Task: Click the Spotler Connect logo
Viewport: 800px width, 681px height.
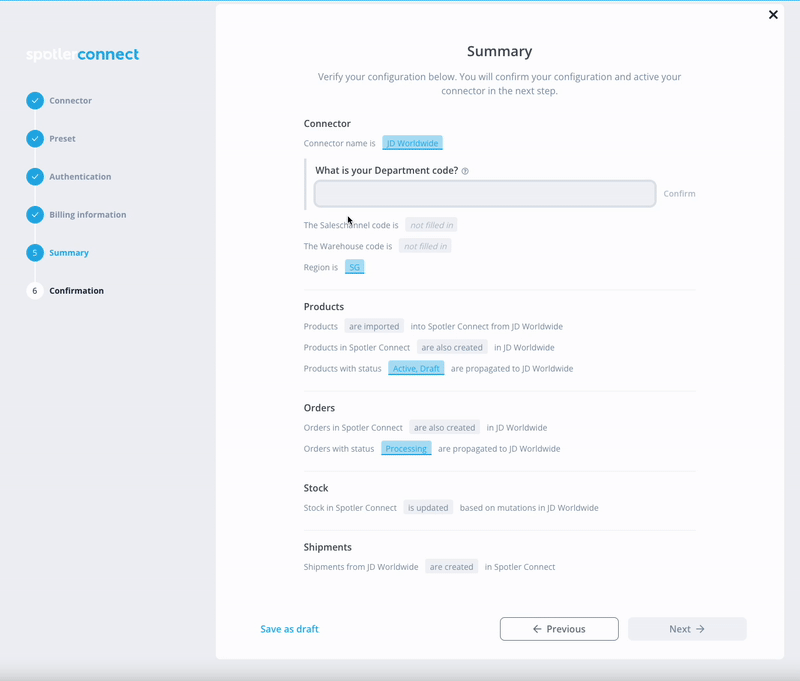Action: [82, 54]
